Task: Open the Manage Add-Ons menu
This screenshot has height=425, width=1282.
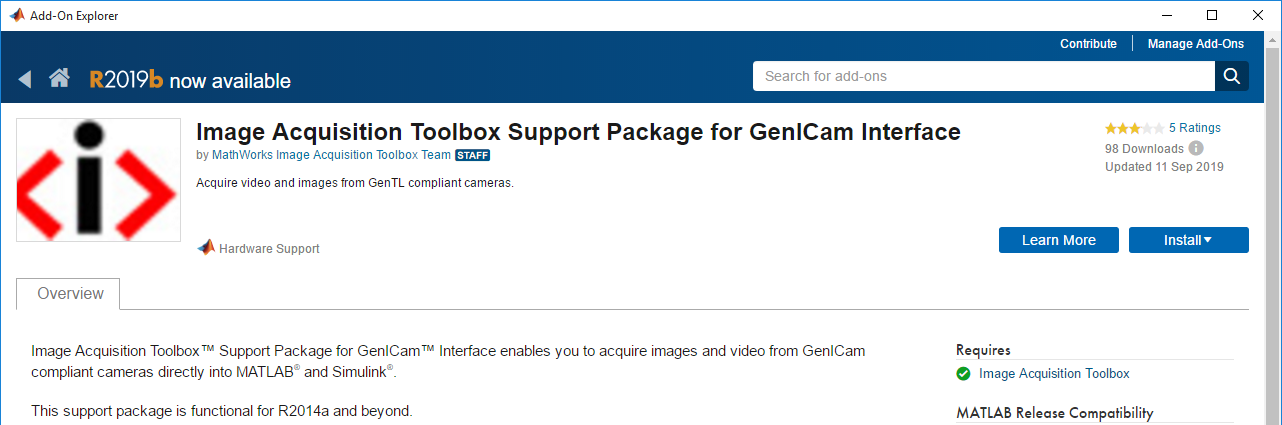Action: [1196, 44]
